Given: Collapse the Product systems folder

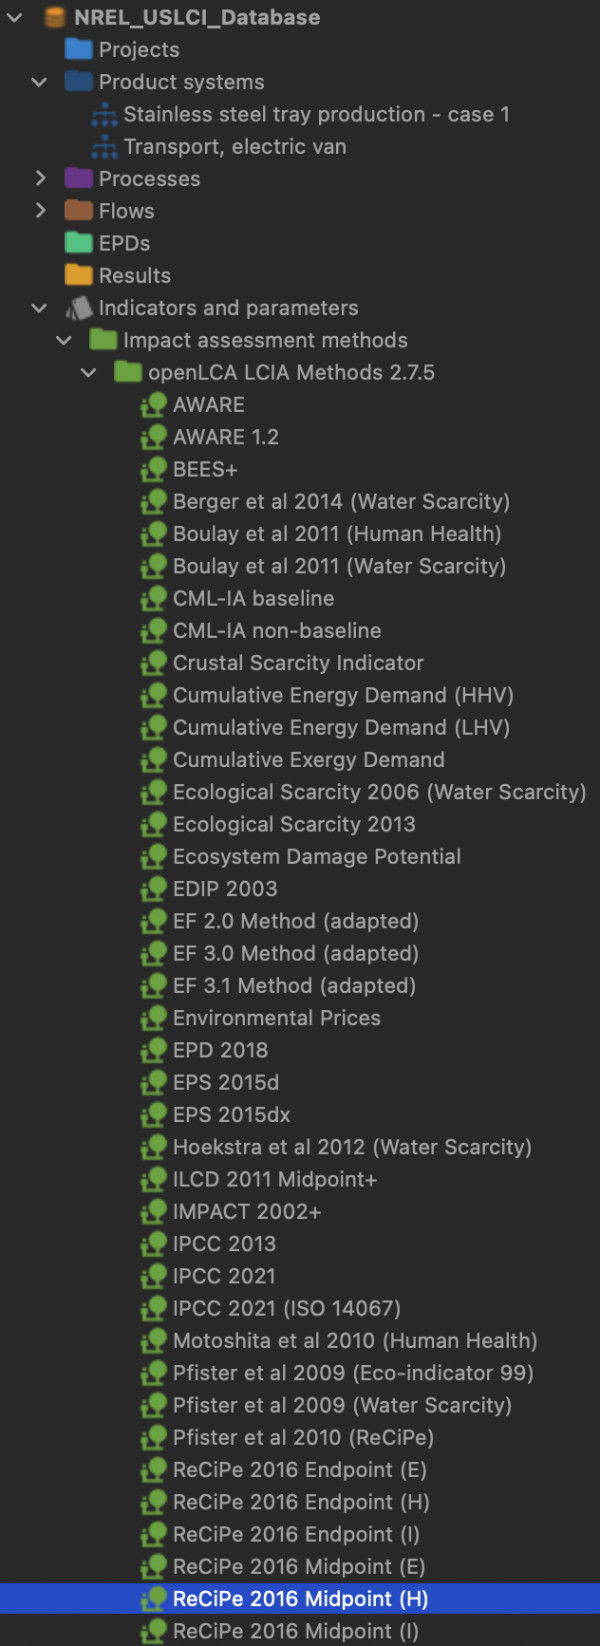Looking at the screenshot, I should click(x=39, y=82).
